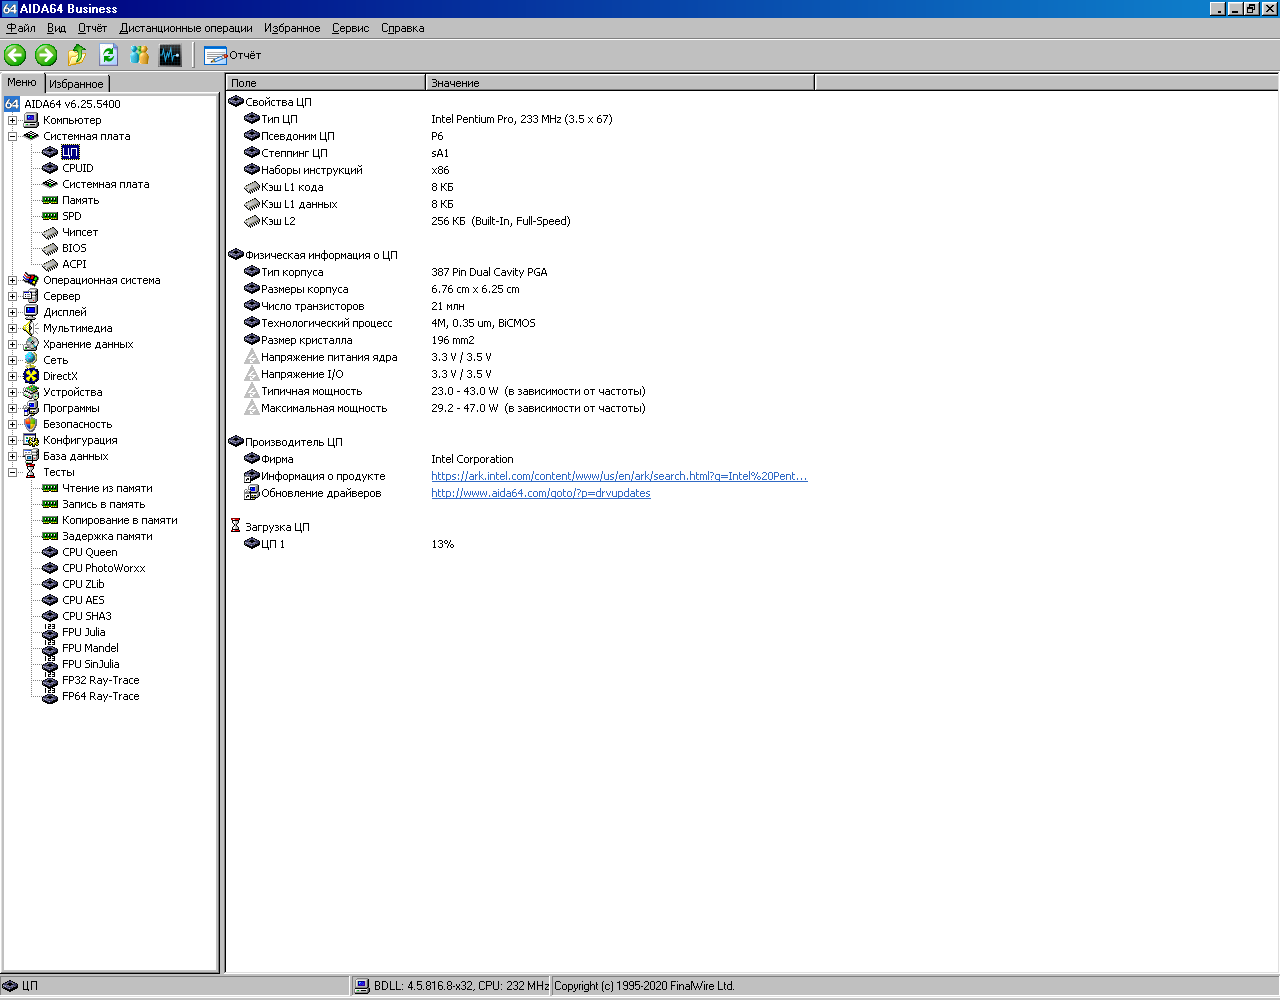Screen dimensions: 1280x1000
Task: Open the monitor graph icon in toolbar
Action: 170,55
